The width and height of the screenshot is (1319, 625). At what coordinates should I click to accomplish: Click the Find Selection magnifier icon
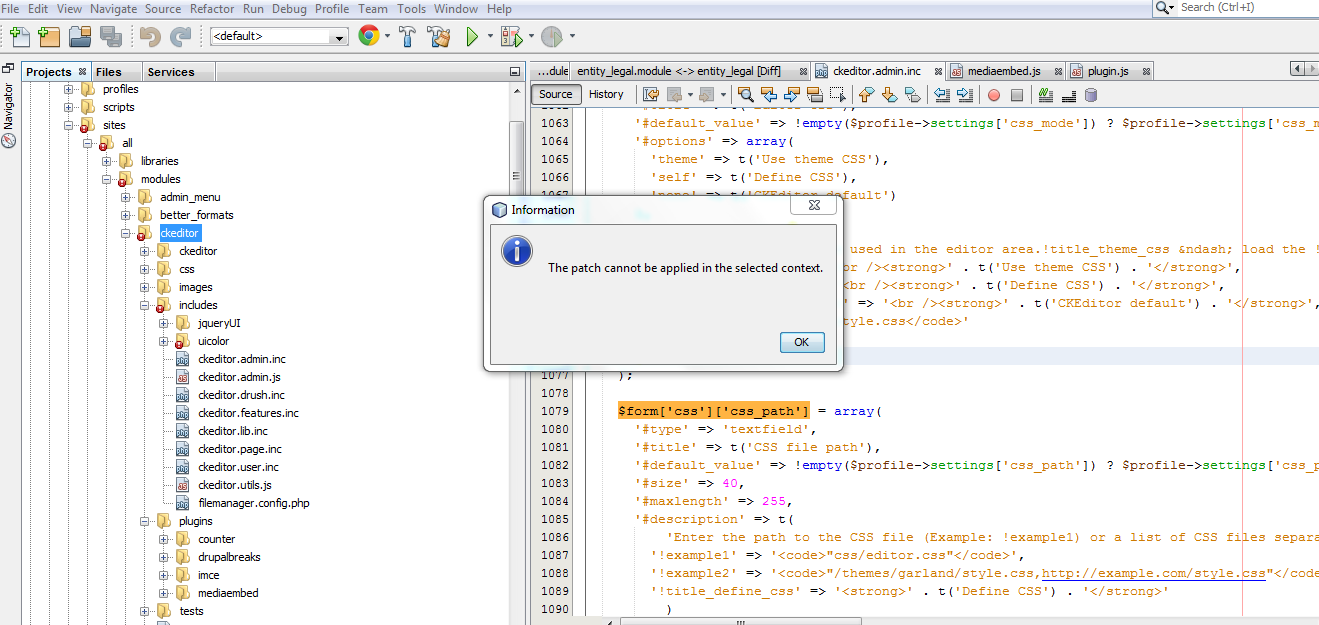[745, 95]
